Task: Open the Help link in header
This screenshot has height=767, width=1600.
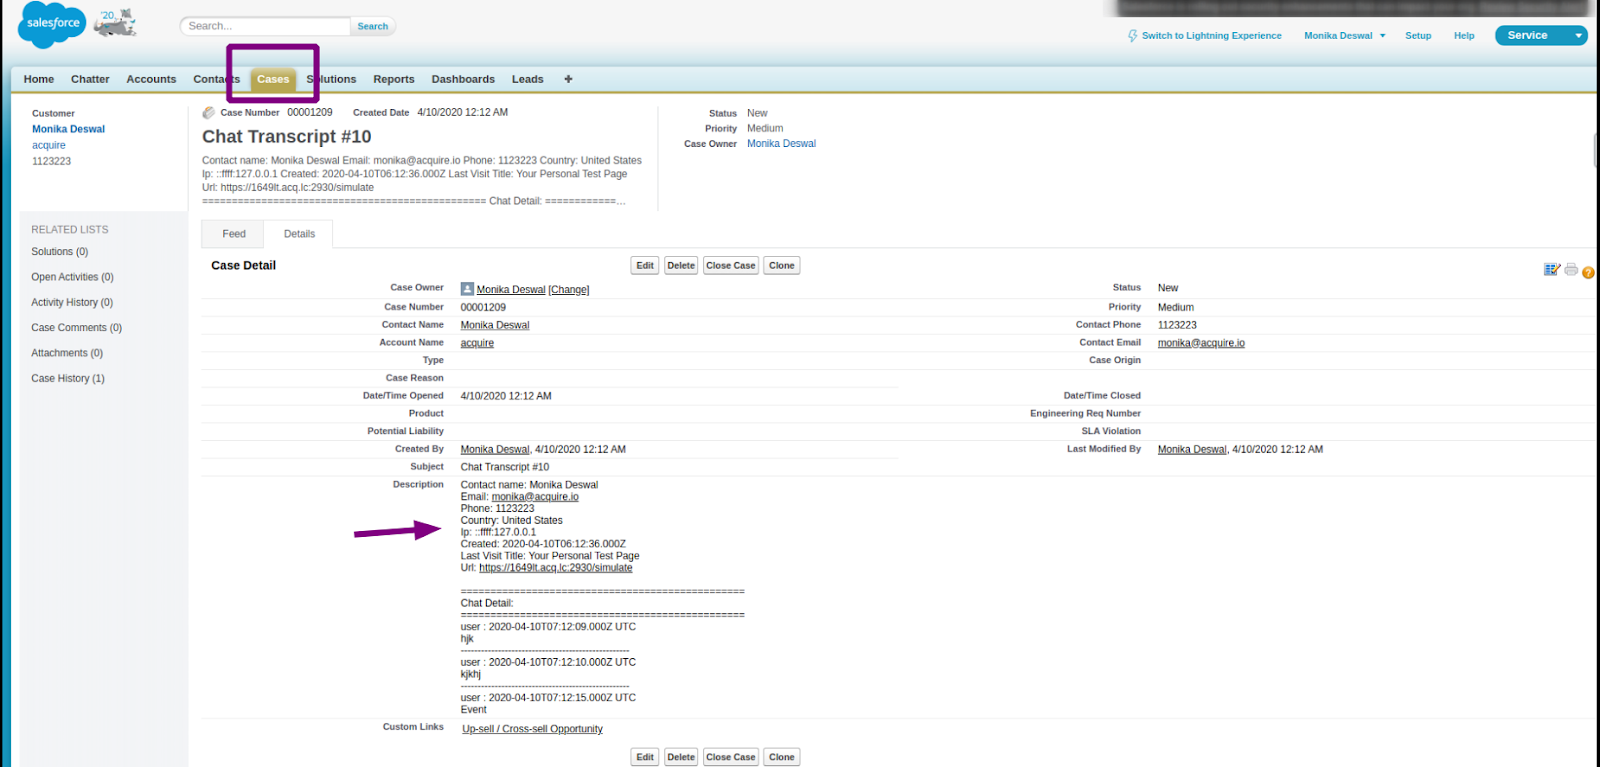Action: (1464, 36)
